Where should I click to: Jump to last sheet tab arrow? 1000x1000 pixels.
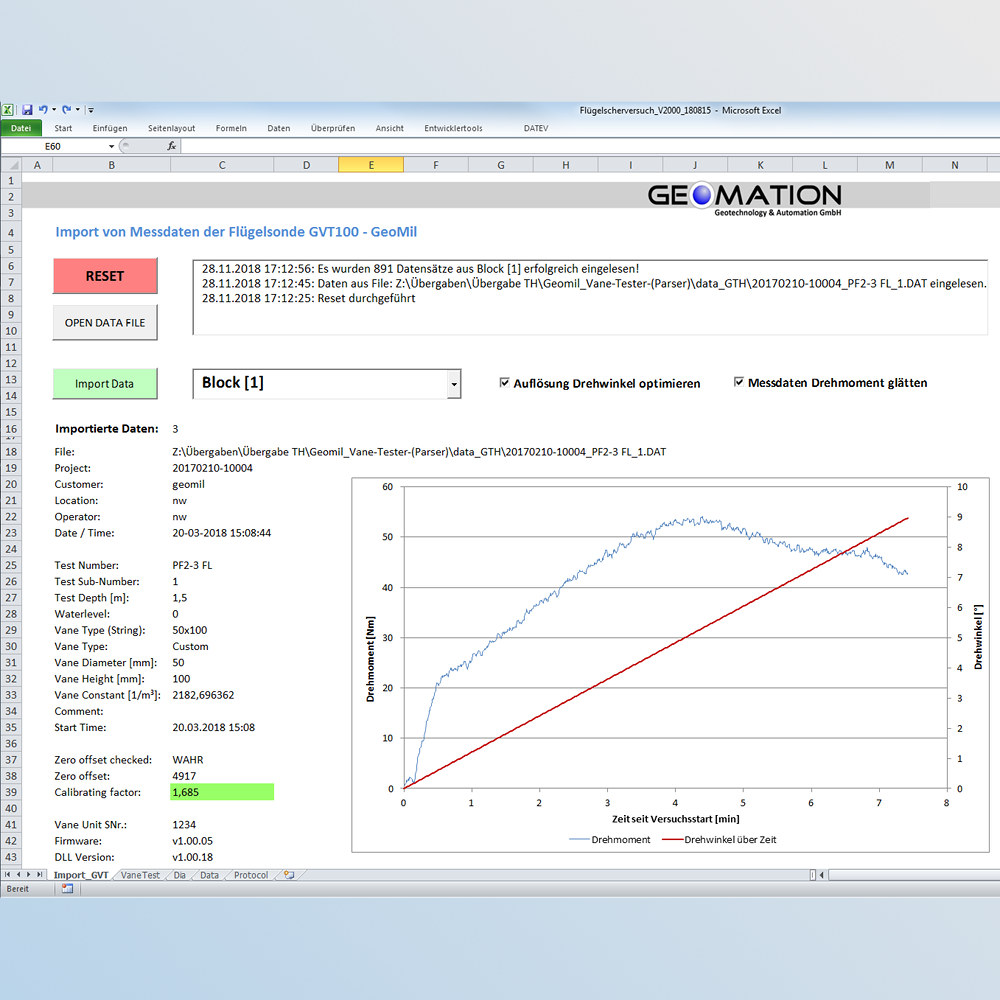pyautogui.click(x=40, y=875)
